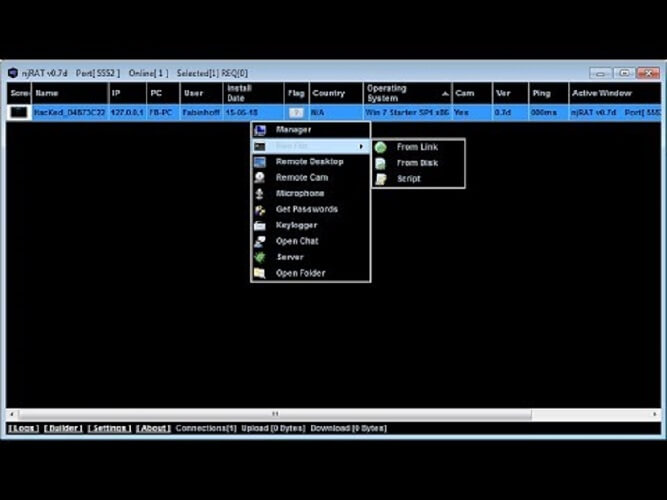Screen dimensions: 667x500
Task: Click the Ver column header
Action: coord(510,93)
